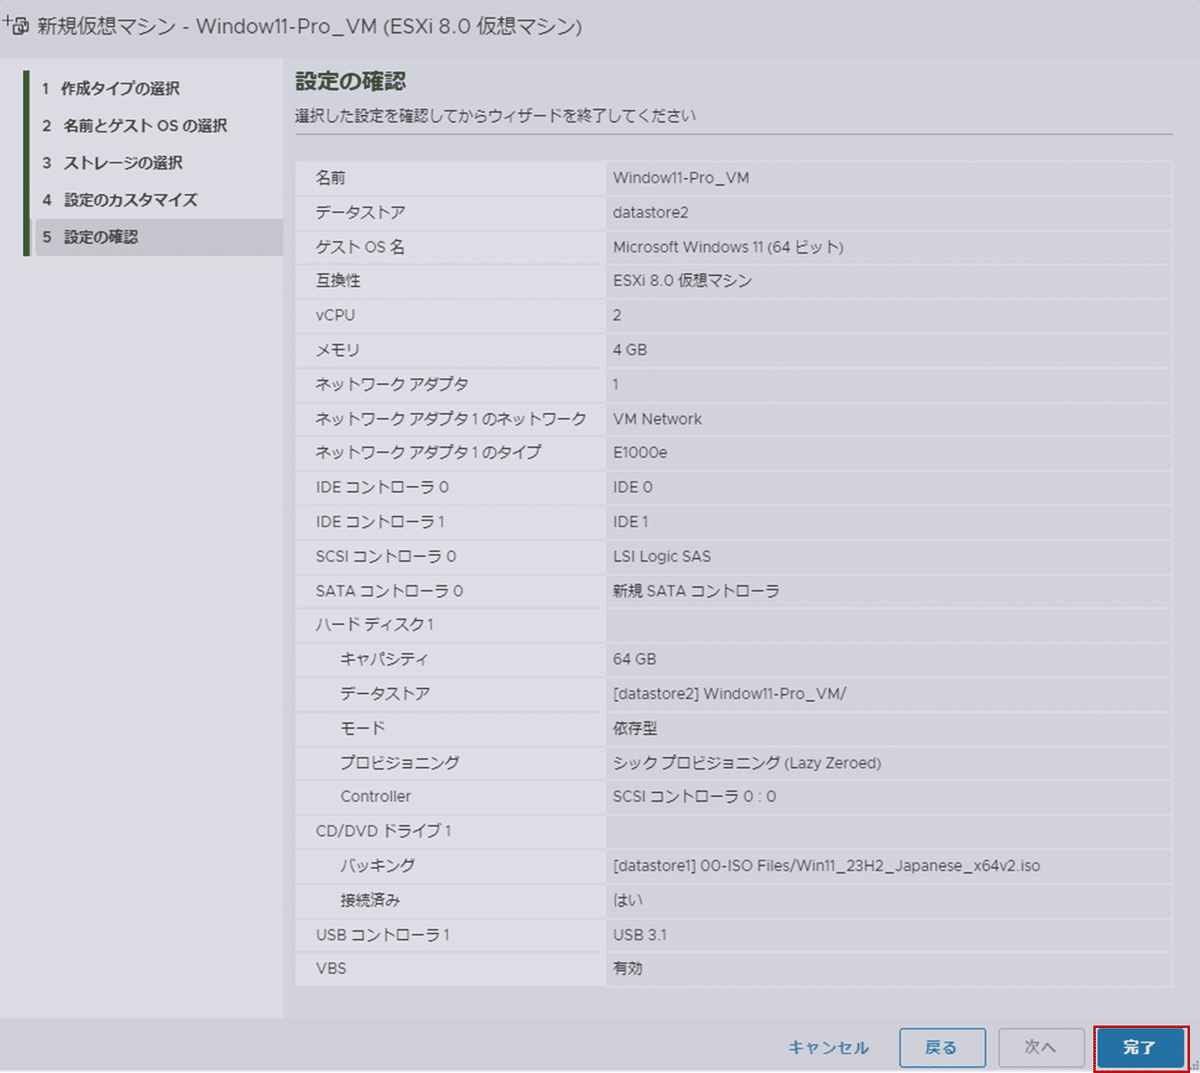Click the LSI Logic SAS value

[x=662, y=556]
